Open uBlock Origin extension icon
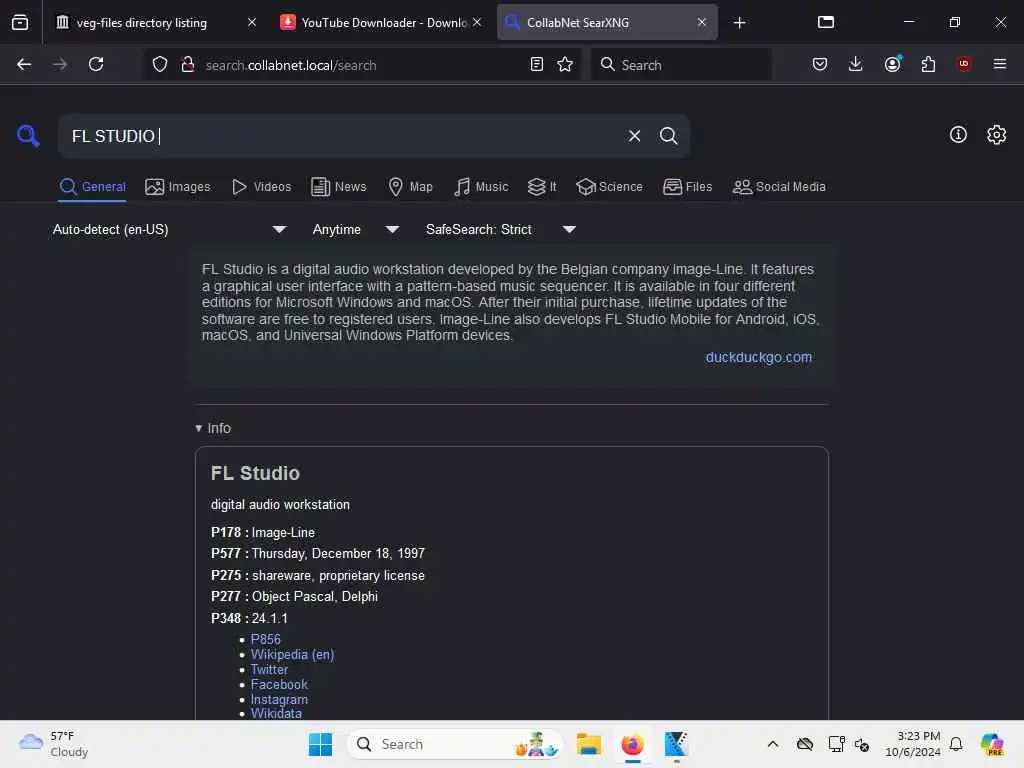 [x=964, y=64]
